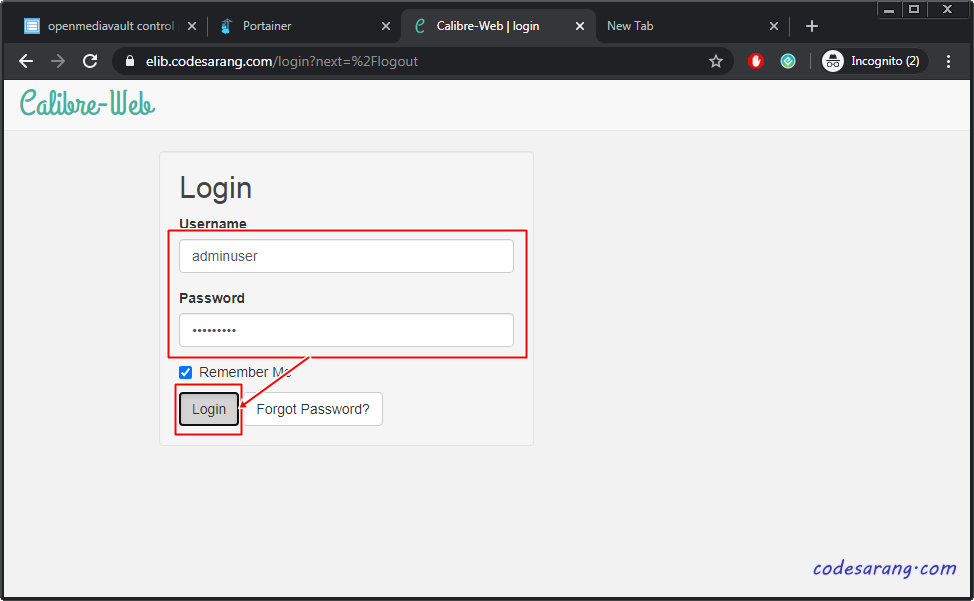Reload the Calibre-Web login page
The height and width of the screenshot is (601, 974).
tap(90, 61)
